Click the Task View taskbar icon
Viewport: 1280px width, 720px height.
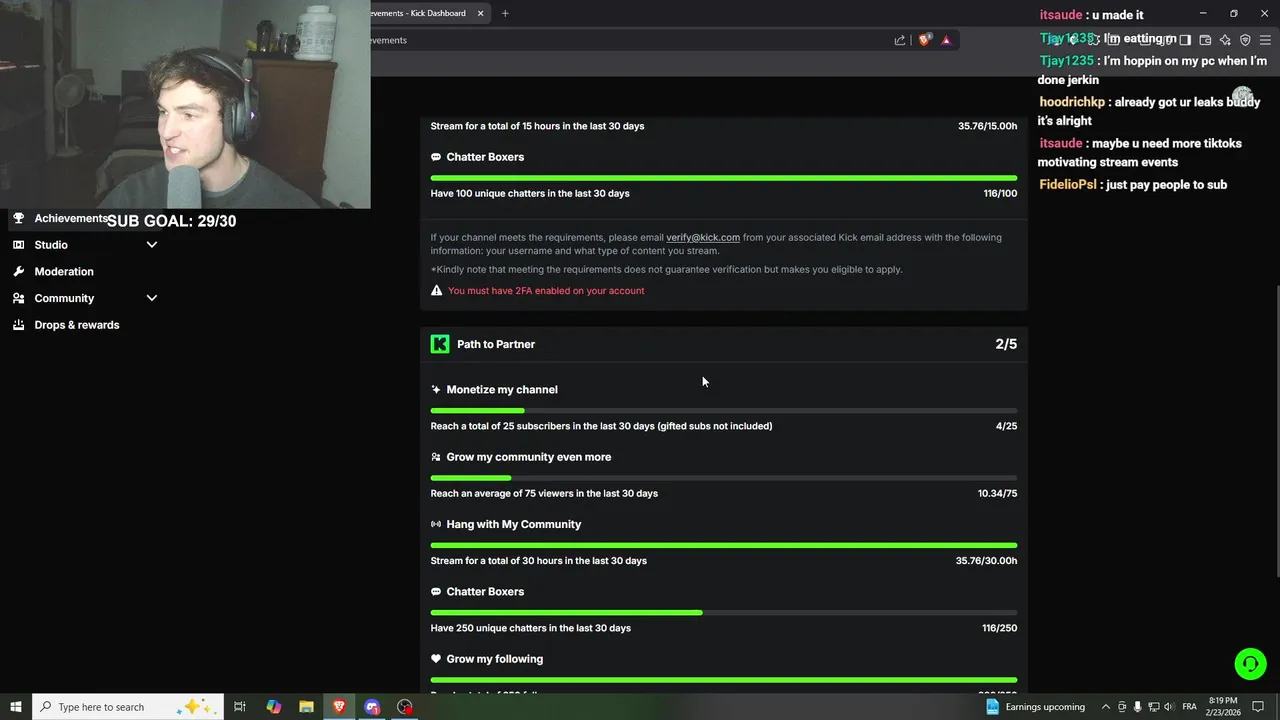(x=240, y=707)
